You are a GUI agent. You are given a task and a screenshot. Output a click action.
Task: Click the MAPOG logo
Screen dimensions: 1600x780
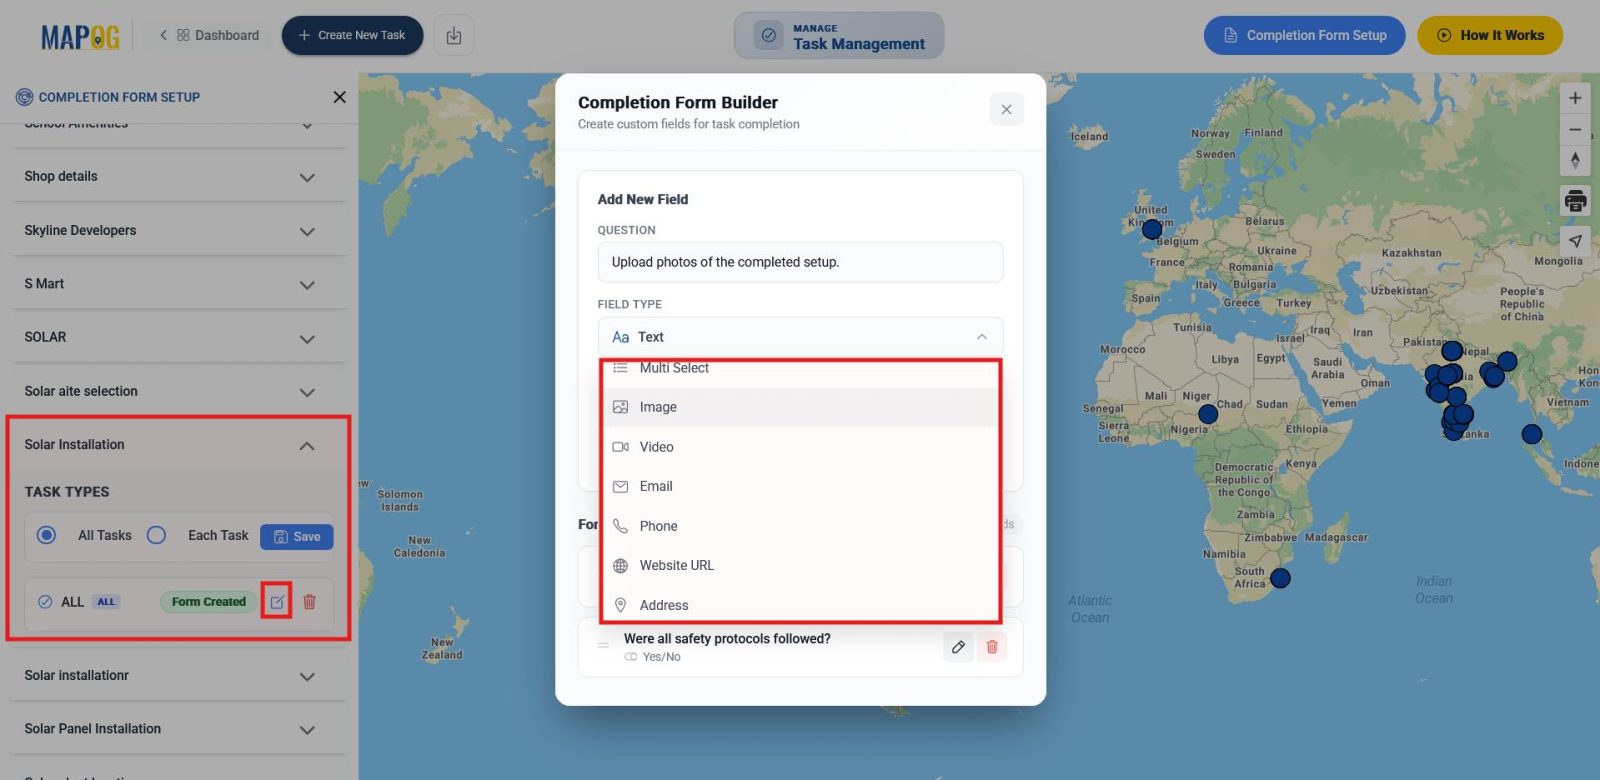(x=80, y=37)
